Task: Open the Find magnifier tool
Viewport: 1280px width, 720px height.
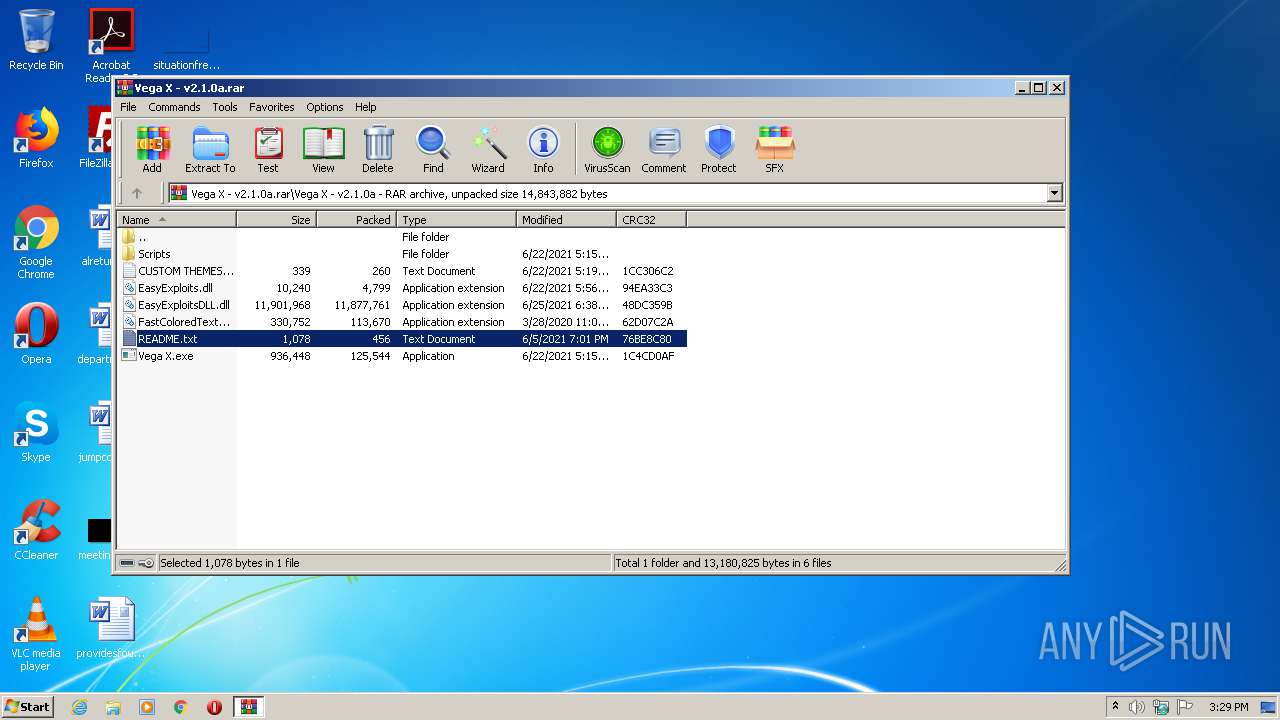Action: [433, 149]
